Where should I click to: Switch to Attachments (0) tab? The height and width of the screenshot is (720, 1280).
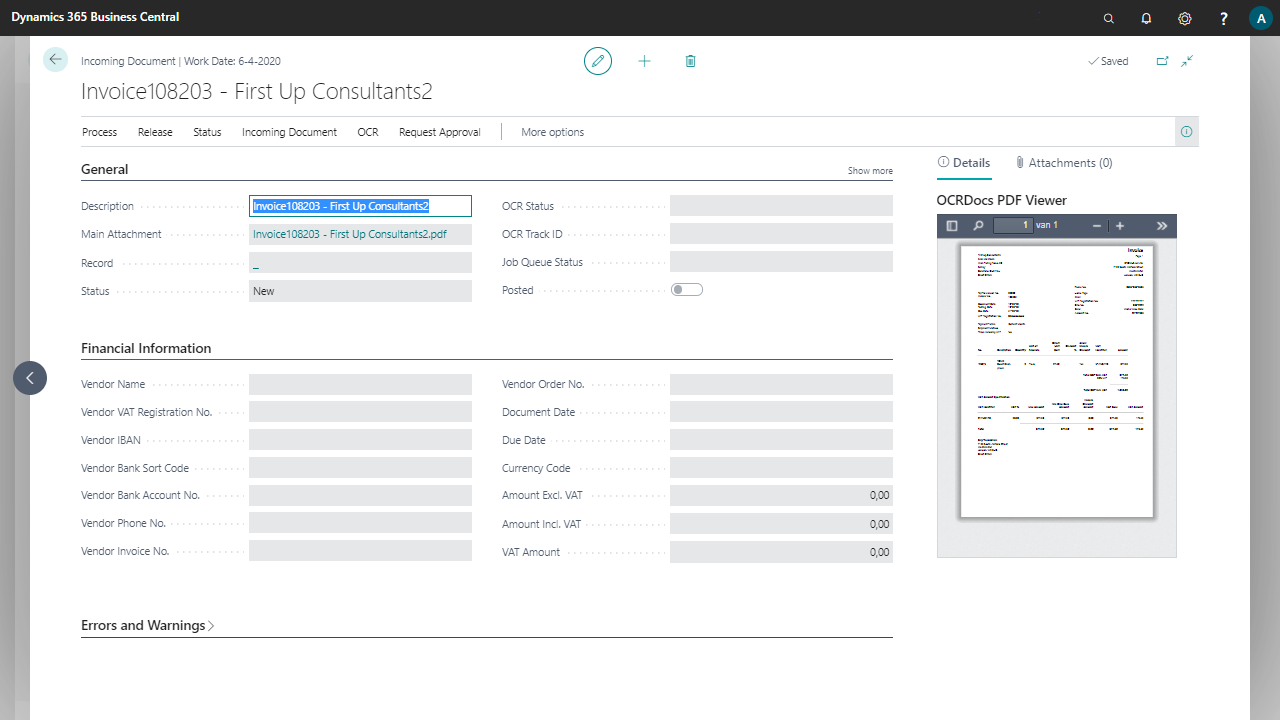tap(1063, 163)
